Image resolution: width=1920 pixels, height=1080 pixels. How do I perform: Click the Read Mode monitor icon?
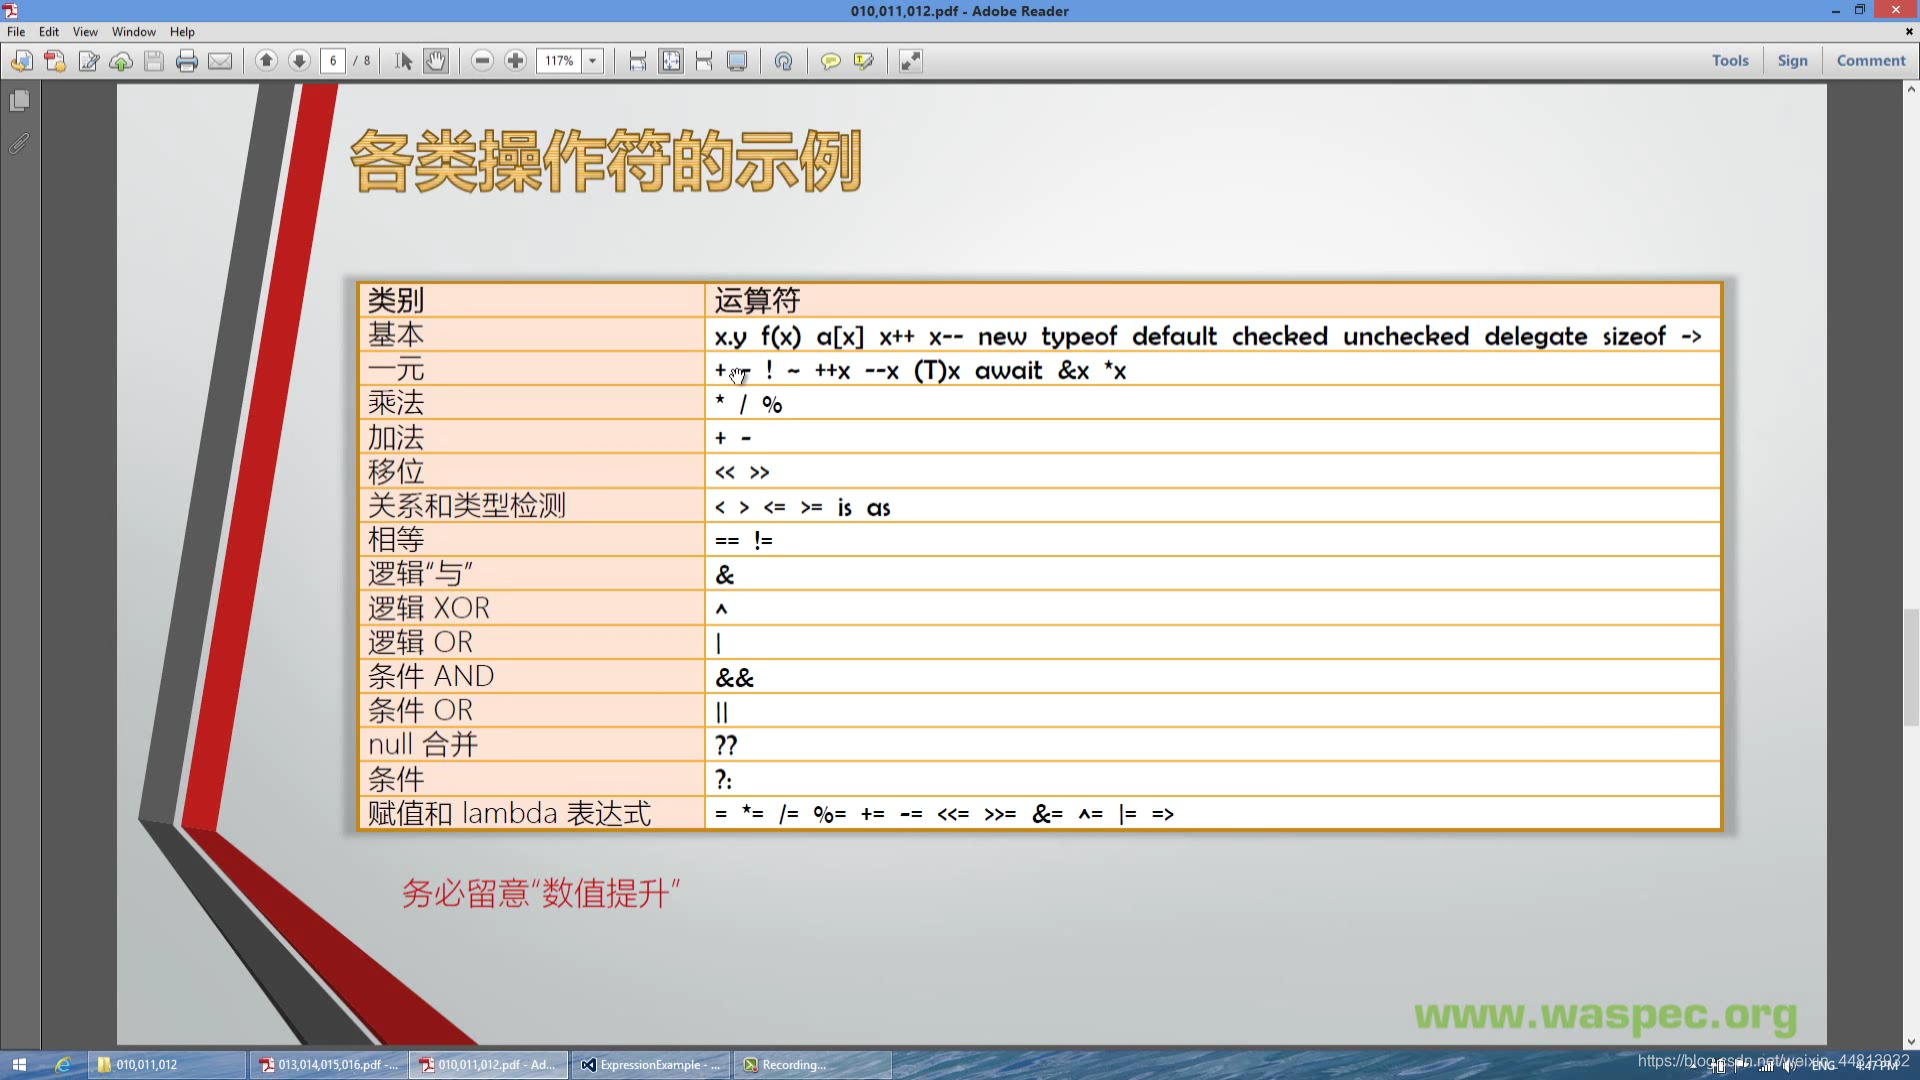pyautogui.click(x=737, y=61)
